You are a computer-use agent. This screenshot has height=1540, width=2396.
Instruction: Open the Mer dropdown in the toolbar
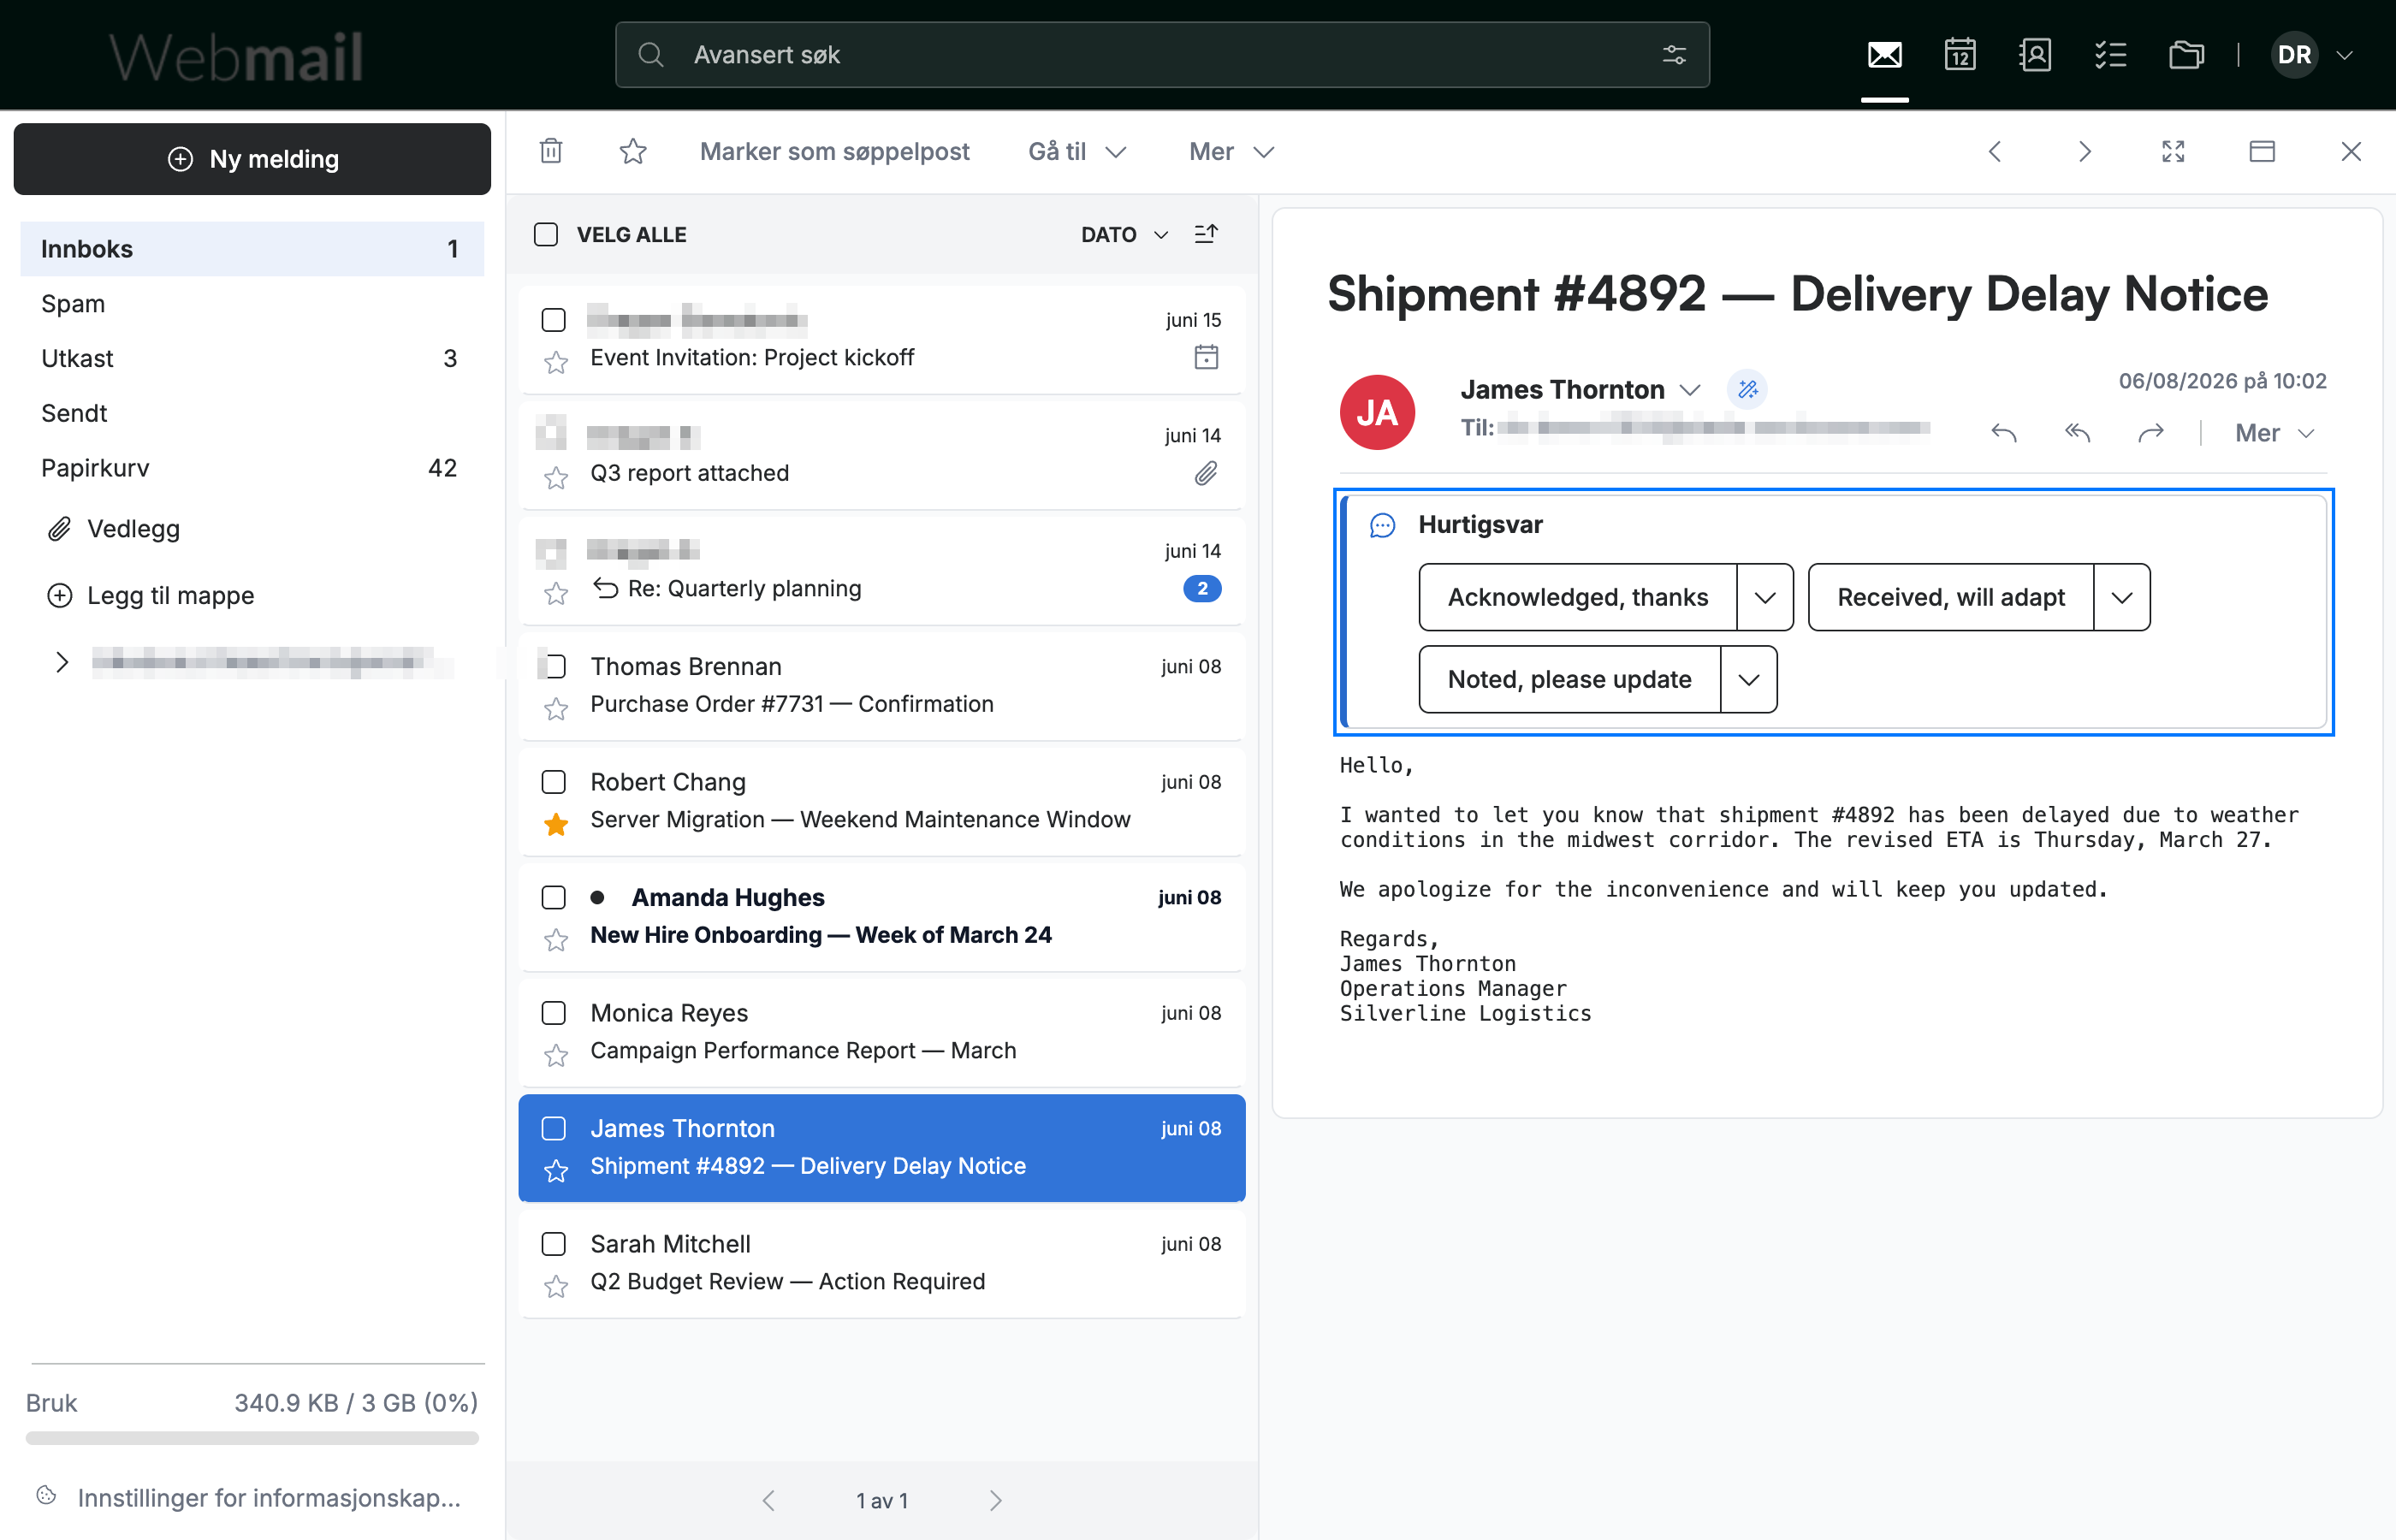tap(1231, 151)
